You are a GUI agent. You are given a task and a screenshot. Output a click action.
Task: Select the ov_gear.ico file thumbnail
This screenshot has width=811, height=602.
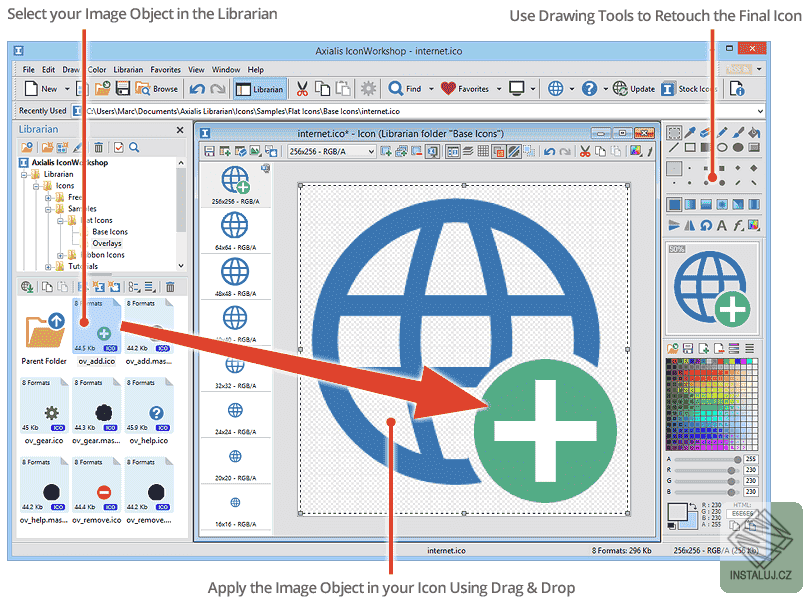pos(44,412)
